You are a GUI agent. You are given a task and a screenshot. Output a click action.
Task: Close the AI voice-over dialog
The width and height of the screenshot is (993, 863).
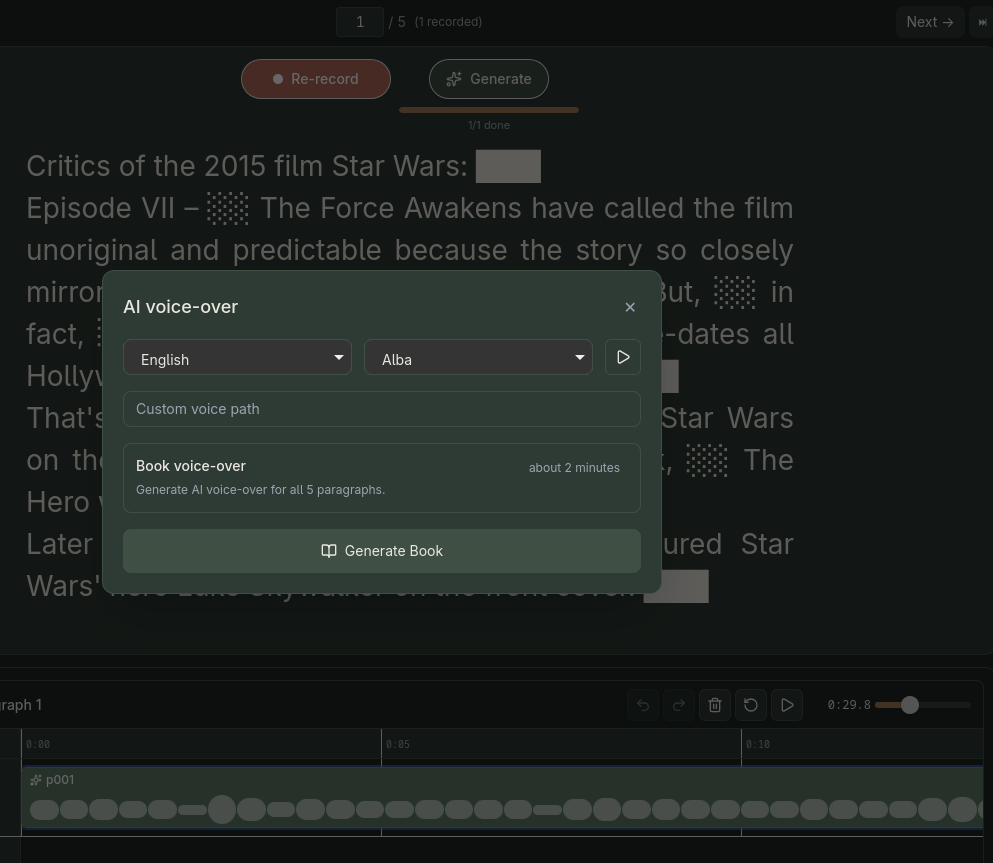click(x=629, y=307)
